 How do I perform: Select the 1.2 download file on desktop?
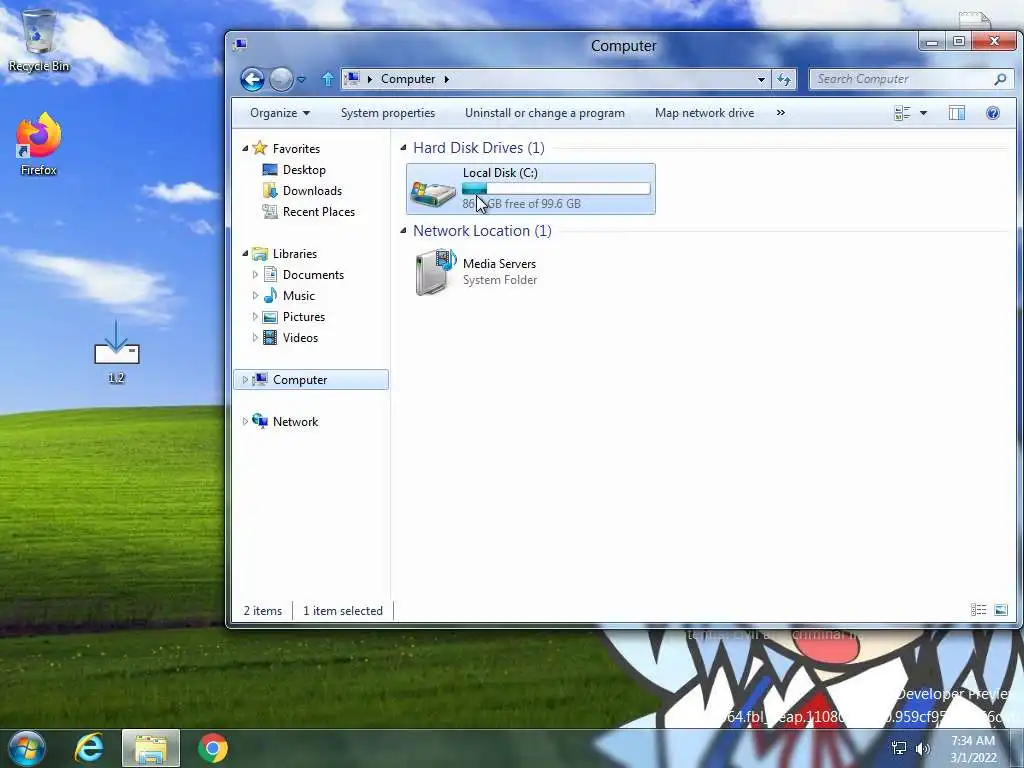[x=116, y=351]
